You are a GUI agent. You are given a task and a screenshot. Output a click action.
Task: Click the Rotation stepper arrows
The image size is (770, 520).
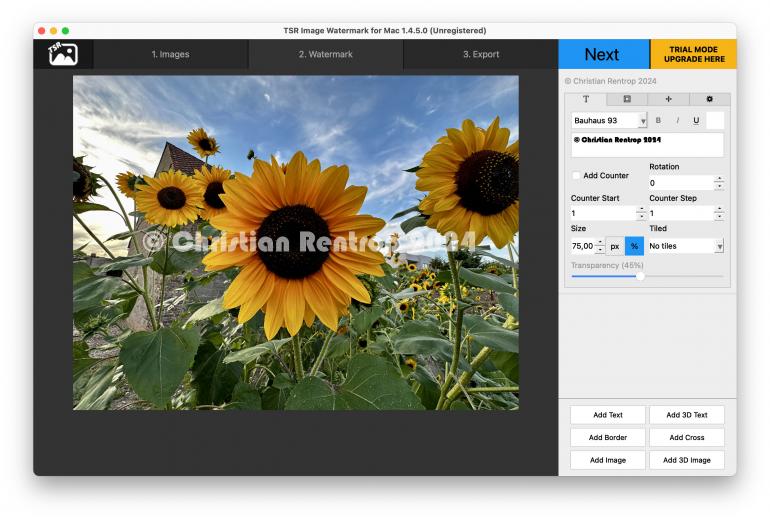coord(719,183)
